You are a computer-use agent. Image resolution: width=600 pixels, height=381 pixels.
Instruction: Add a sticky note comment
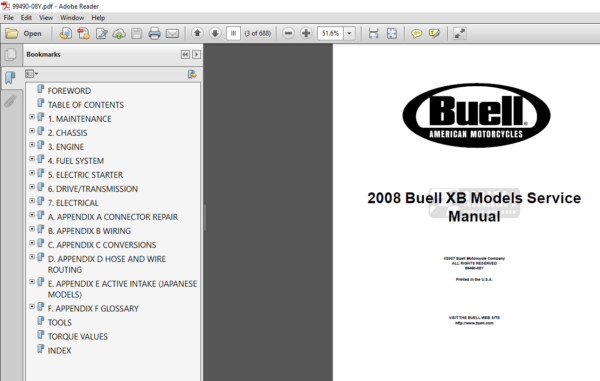tap(416, 34)
